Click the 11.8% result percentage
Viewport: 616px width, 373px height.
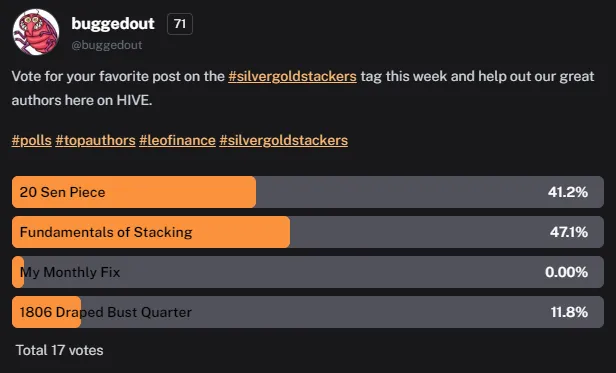coord(569,312)
